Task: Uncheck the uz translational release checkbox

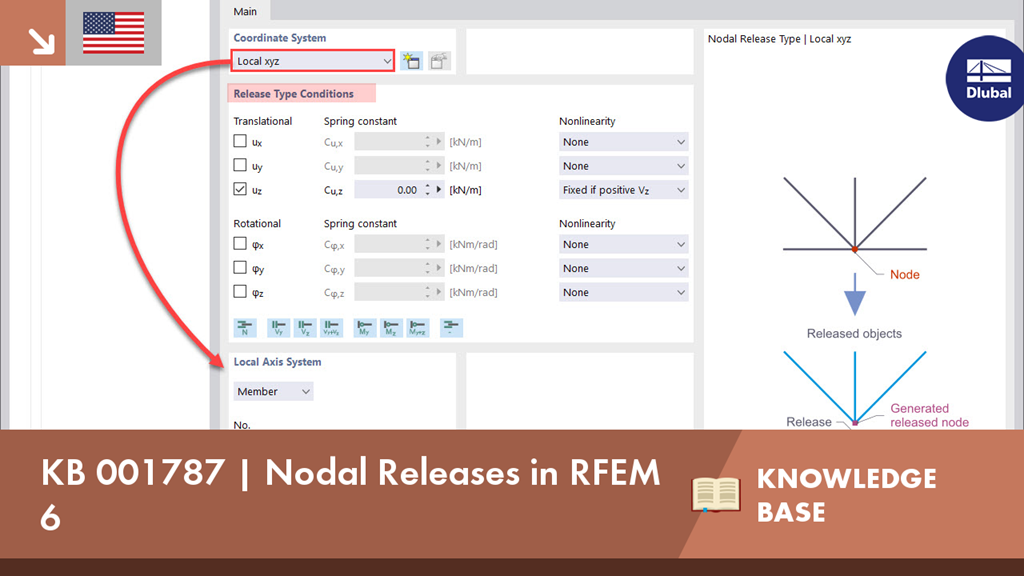Action: 240,189
